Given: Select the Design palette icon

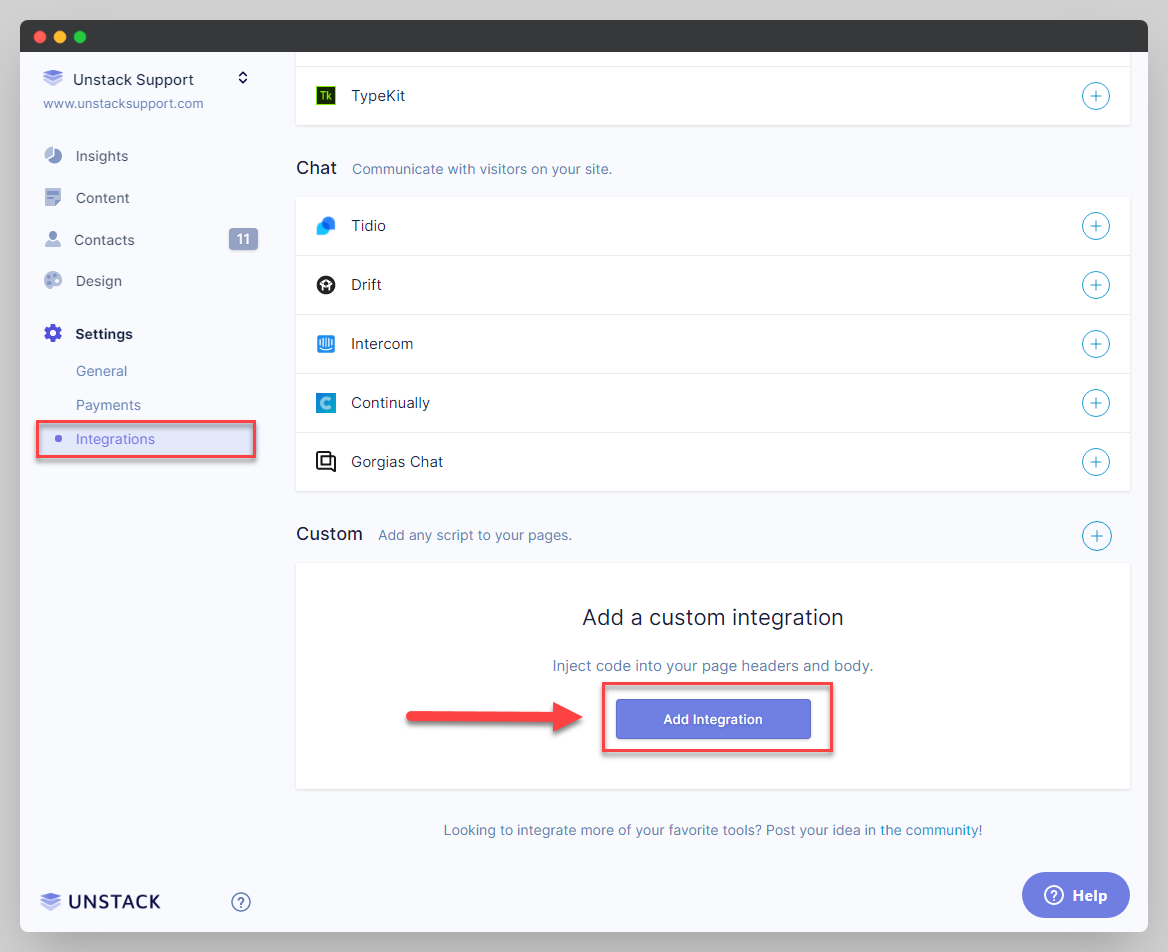Looking at the screenshot, I should click(x=53, y=281).
